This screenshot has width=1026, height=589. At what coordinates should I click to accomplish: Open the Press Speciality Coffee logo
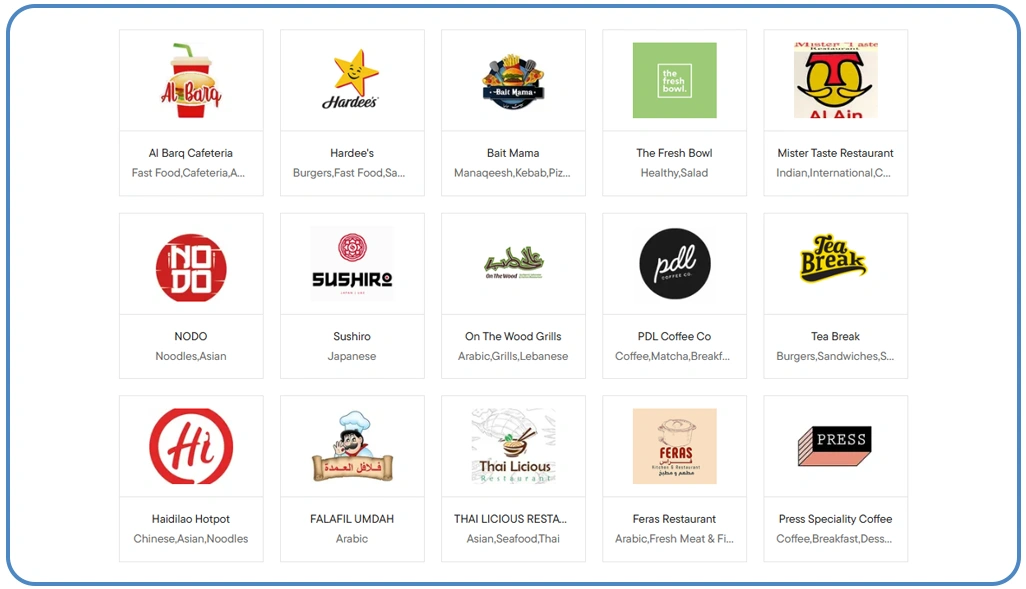[x=835, y=446]
